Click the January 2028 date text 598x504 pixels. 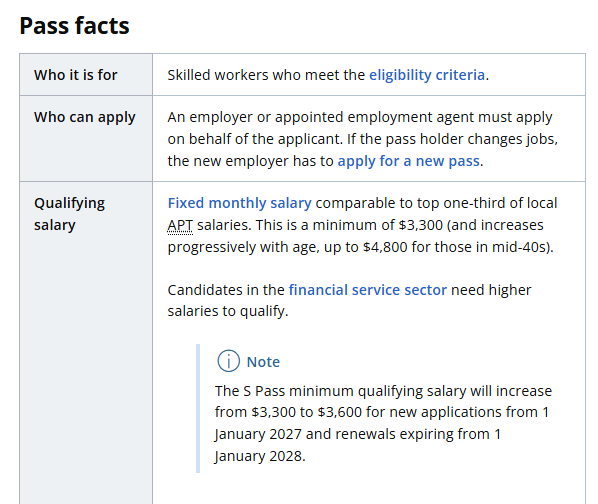[259, 456]
